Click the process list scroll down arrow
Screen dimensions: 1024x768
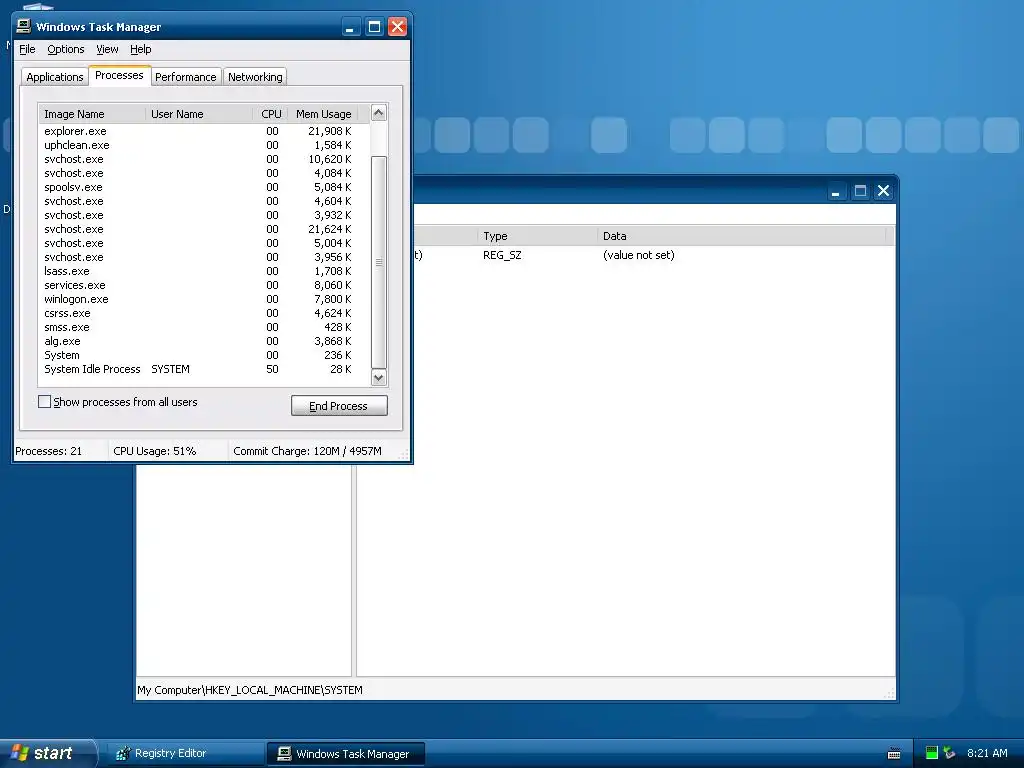tap(379, 377)
